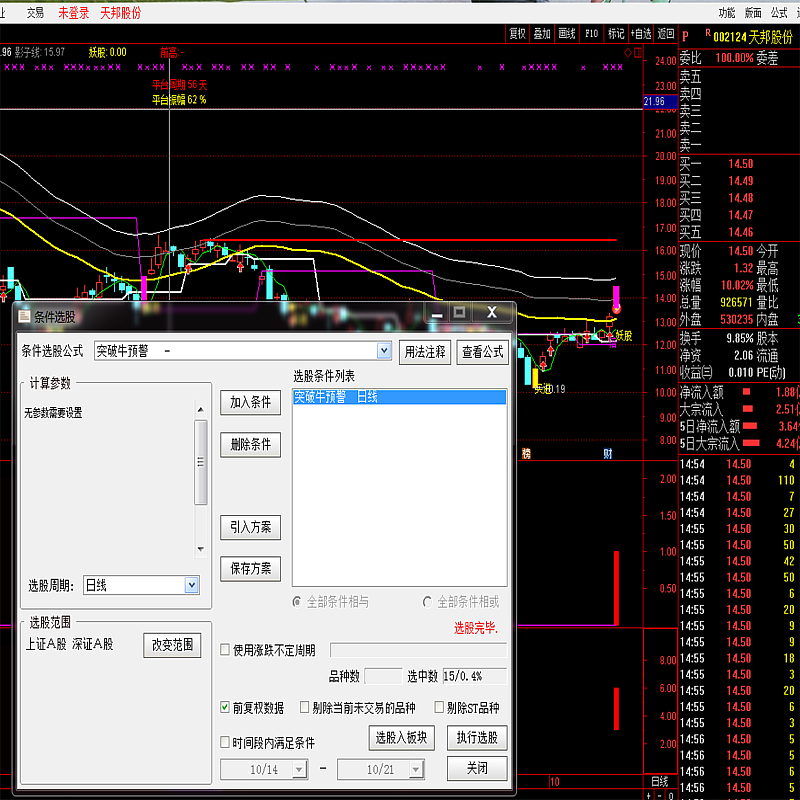This screenshot has width=800, height=800.
Task: Open the 公式 menu
Action: click(779, 12)
